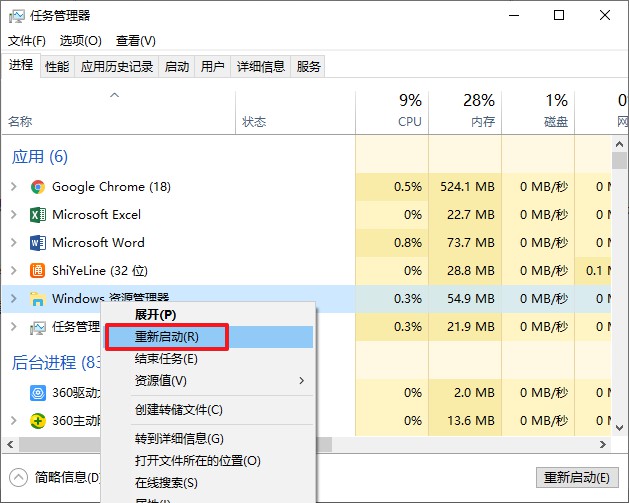Image resolution: width=629 pixels, height=503 pixels.
Task: Click the 简略信息(D) link
Action: pyautogui.click(x=67, y=477)
